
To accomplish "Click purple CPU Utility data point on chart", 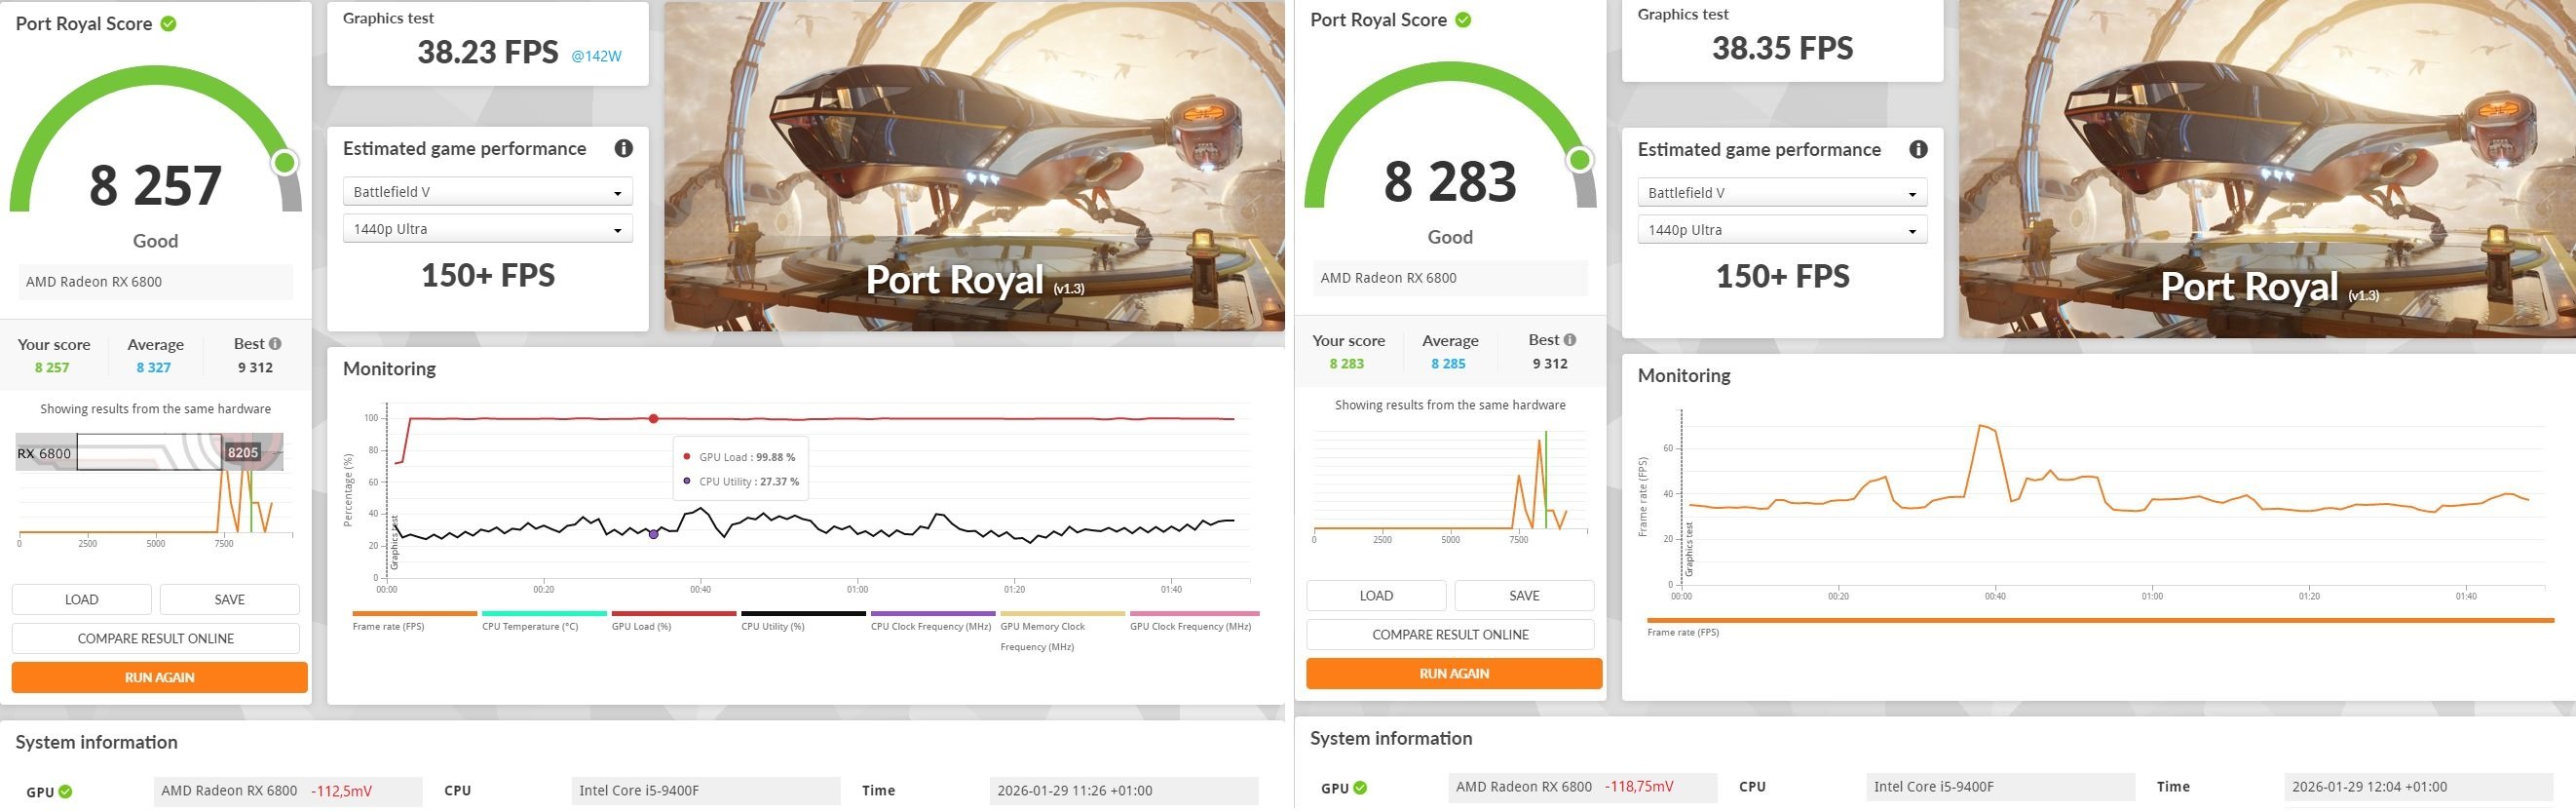I will [653, 534].
